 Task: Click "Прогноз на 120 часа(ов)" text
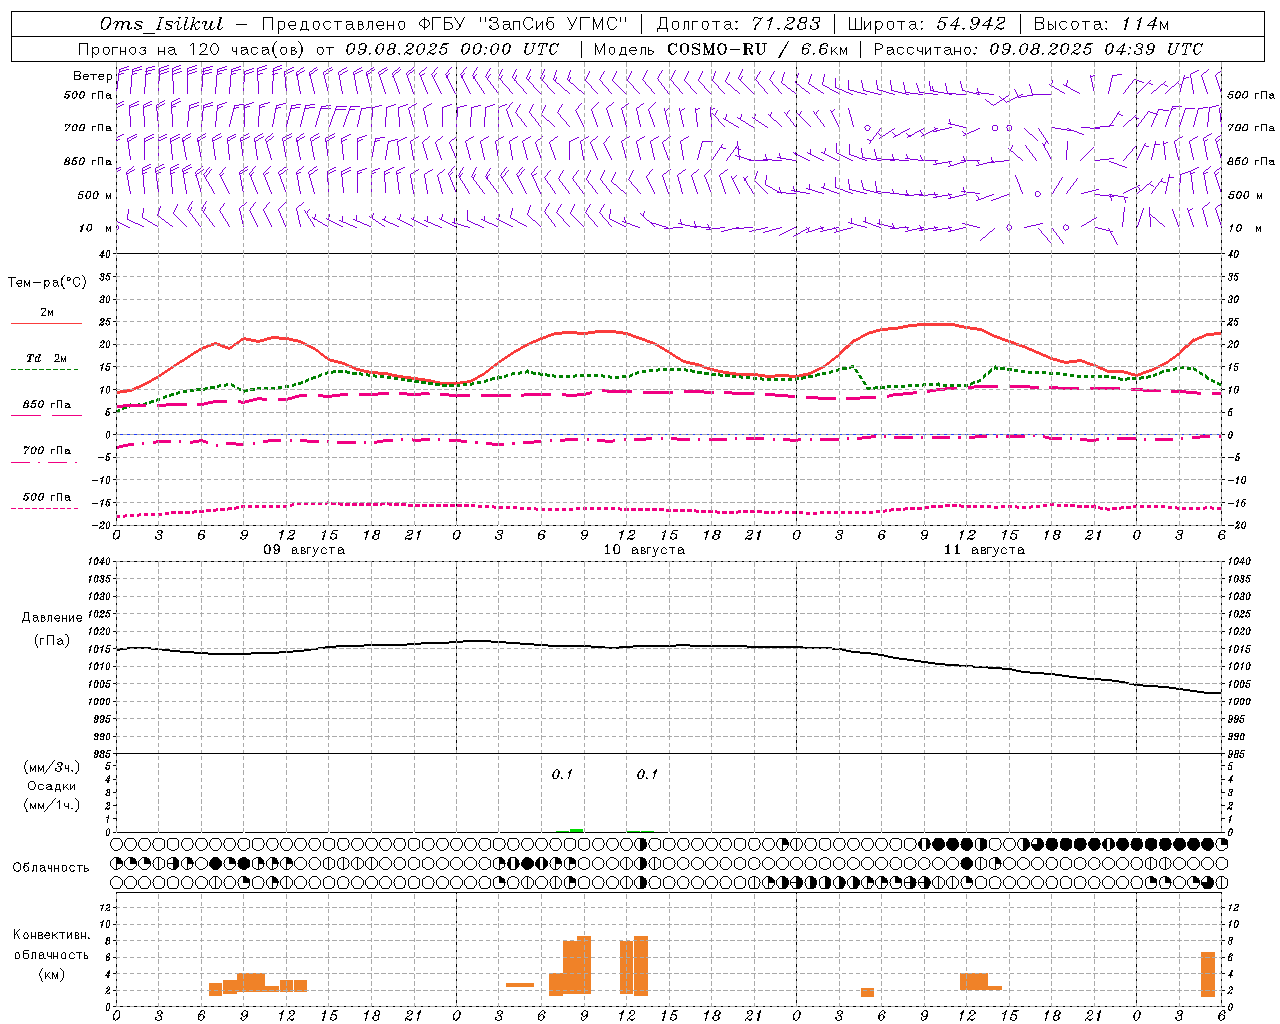192,49
